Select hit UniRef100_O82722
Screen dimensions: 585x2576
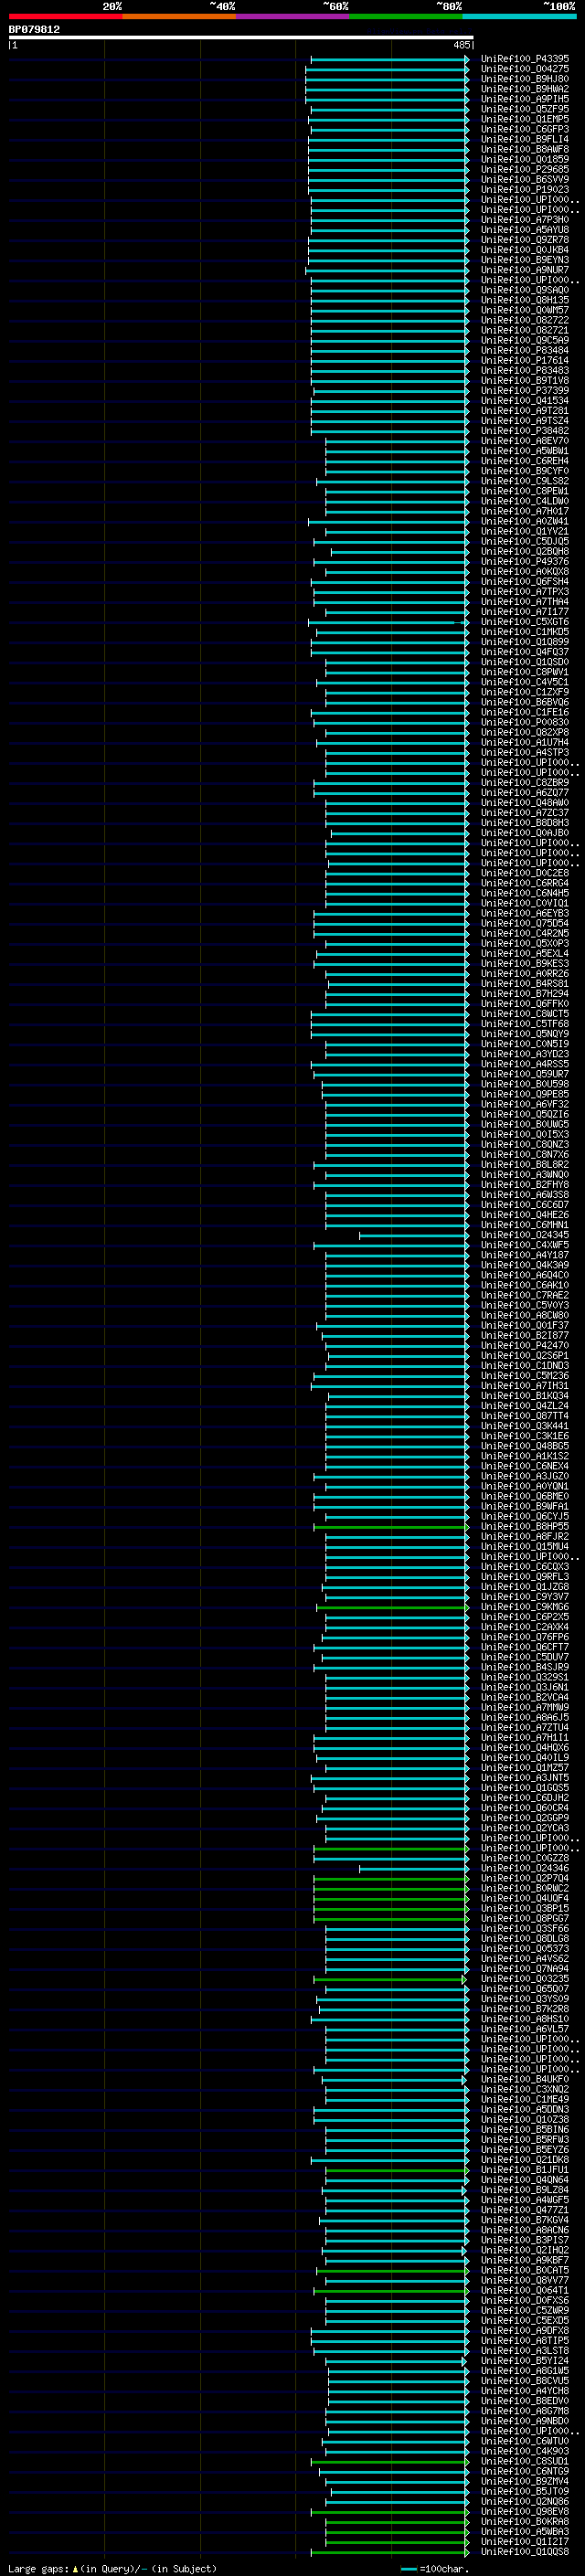tap(525, 320)
